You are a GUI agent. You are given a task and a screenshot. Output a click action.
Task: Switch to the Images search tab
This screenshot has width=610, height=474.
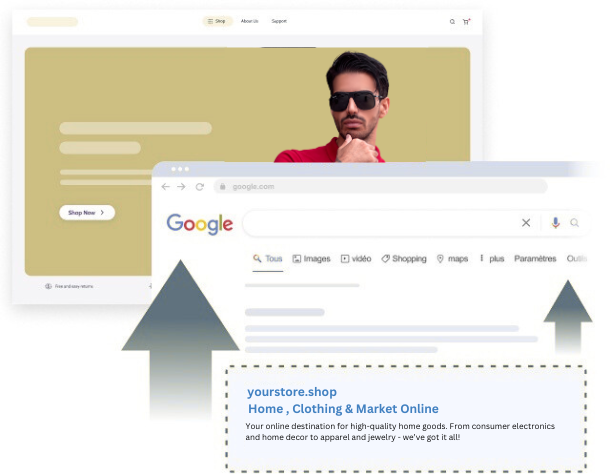[311, 259]
